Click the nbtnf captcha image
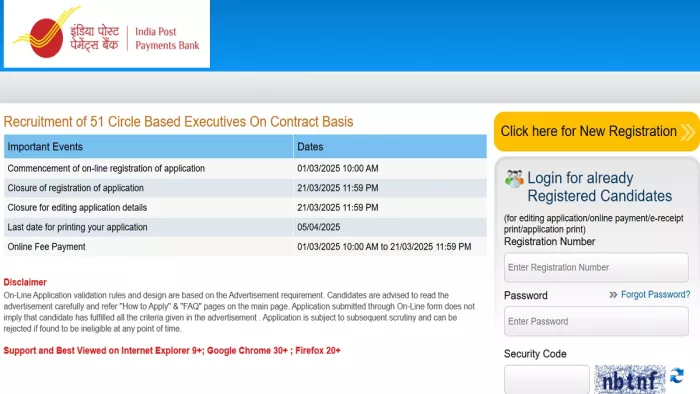The width and height of the screenshot is (700, 394). [629, 379]
